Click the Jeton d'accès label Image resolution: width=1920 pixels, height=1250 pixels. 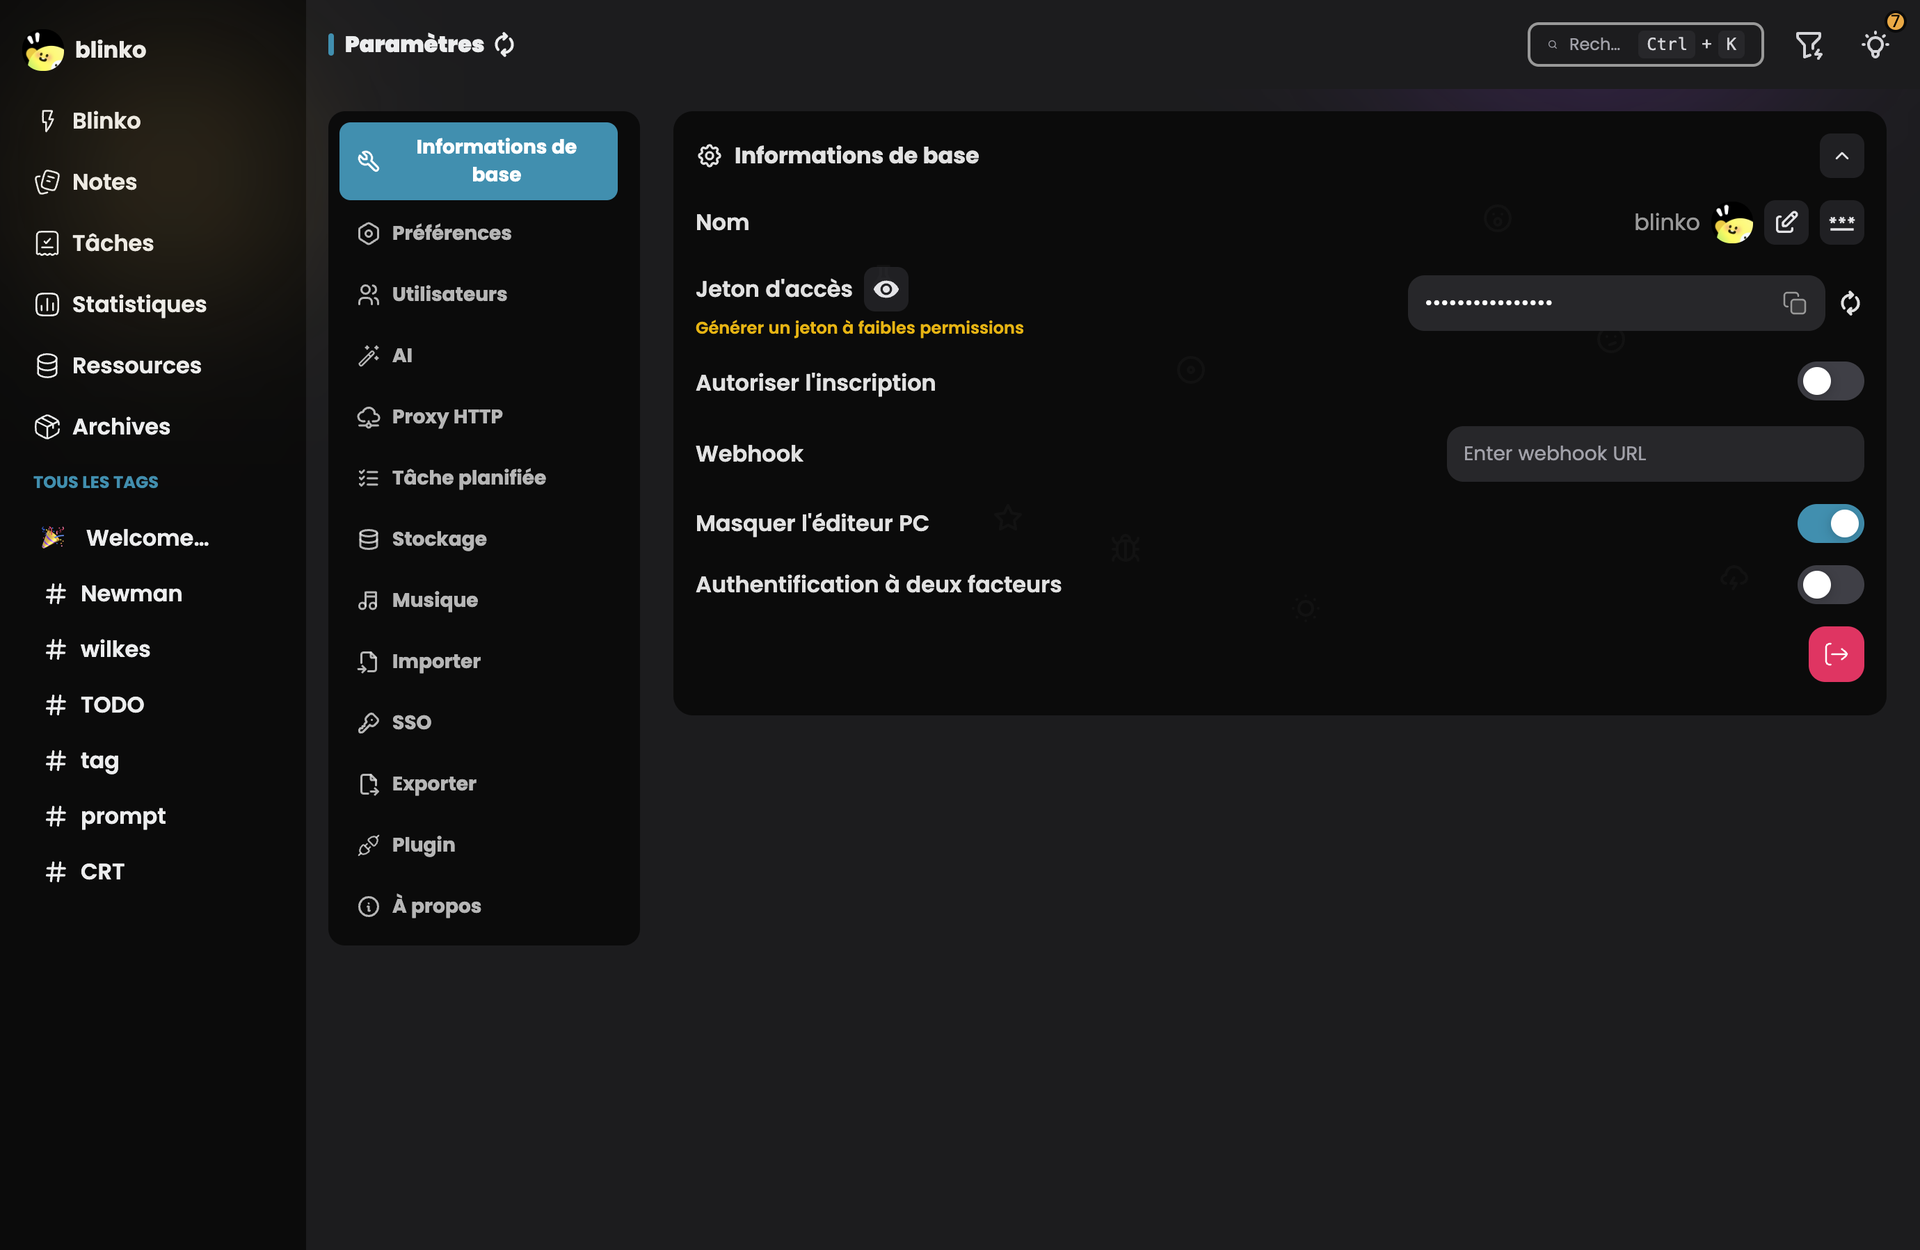tap(774, 289)
